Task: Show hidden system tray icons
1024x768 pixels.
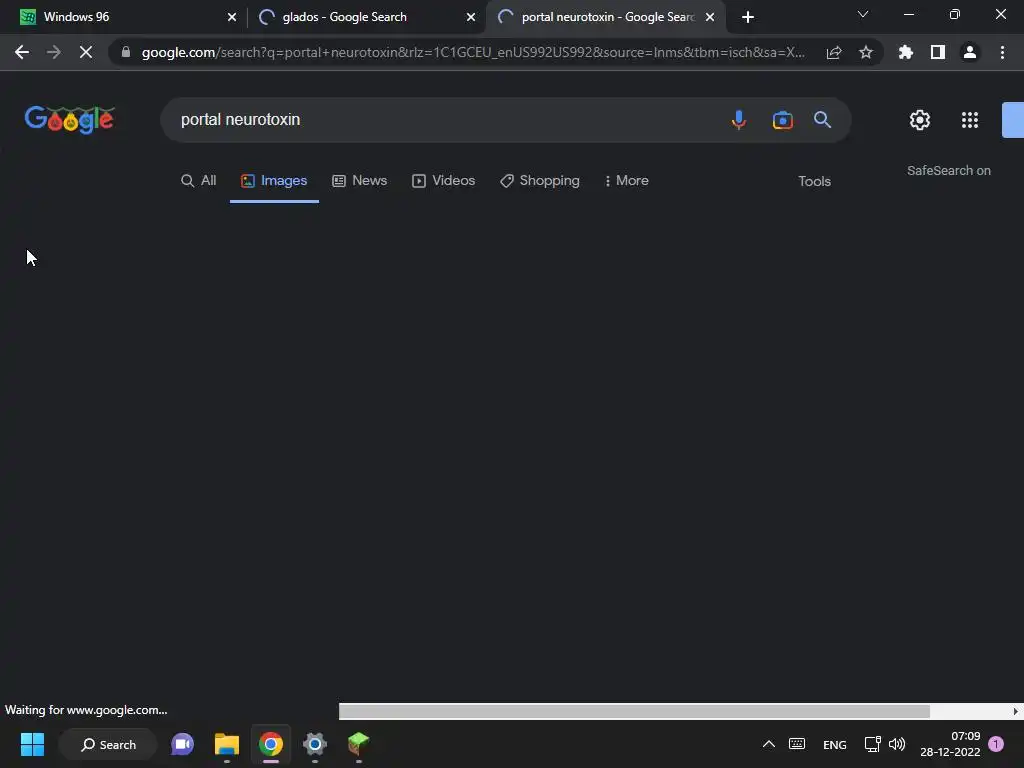Action: coord(769,744)
